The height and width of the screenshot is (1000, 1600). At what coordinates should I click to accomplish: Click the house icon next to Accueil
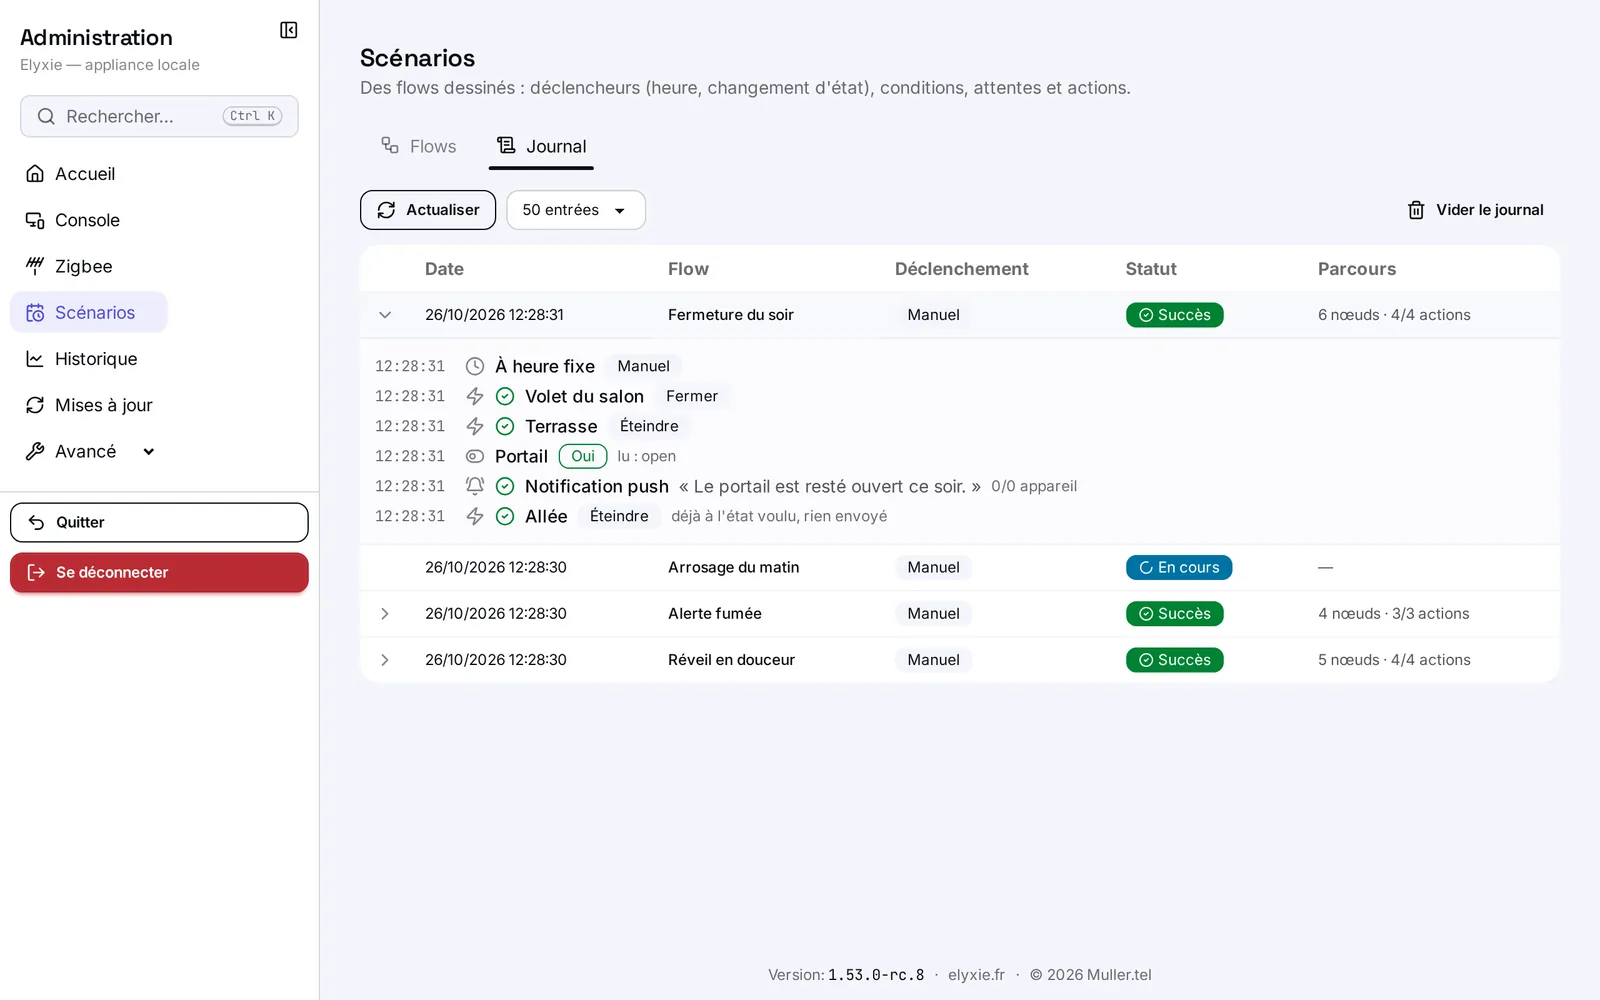pos(35,174)
